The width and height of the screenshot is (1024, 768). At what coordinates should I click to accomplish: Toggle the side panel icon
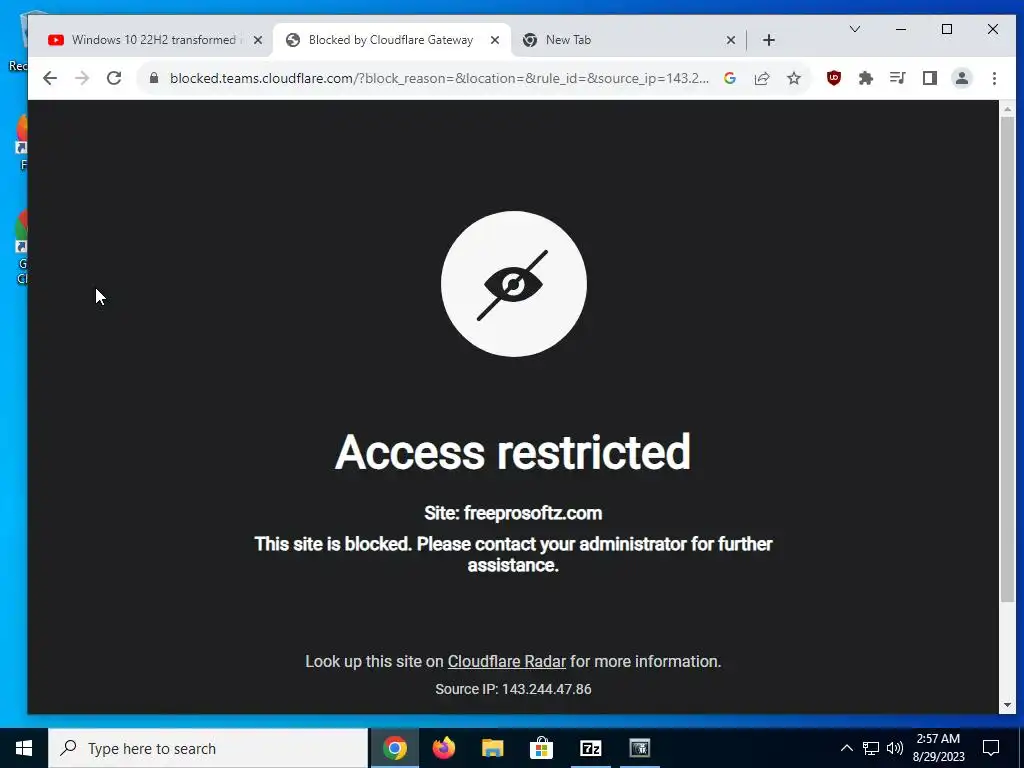(929, 78)
